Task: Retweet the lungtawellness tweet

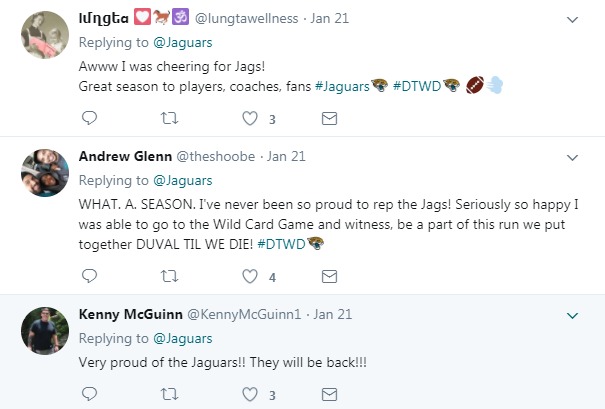Action: coord(169,119)
